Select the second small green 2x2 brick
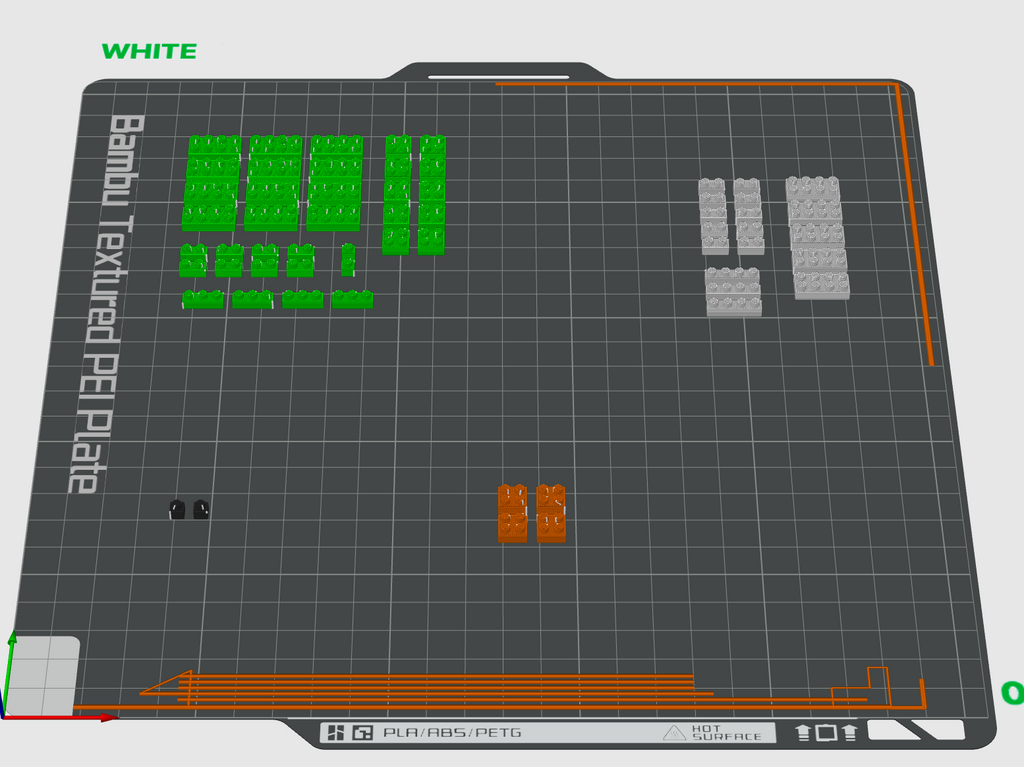 coord(229,261)
